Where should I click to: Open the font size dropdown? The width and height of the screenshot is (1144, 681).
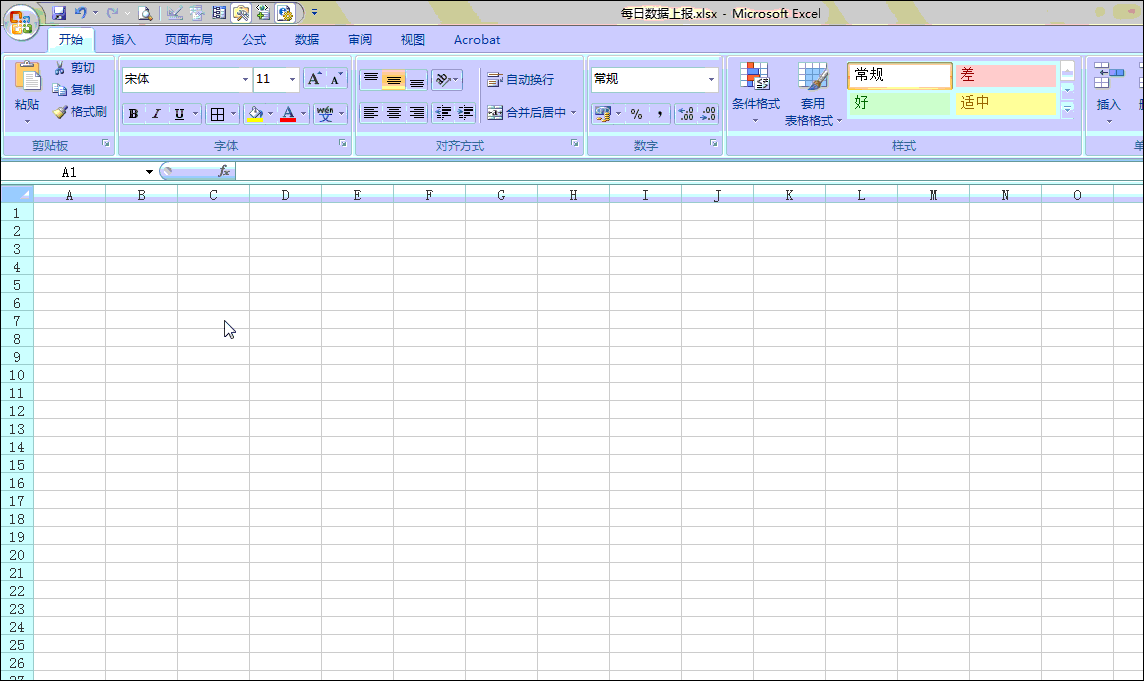pyautogui.click(x=292, y=79)
